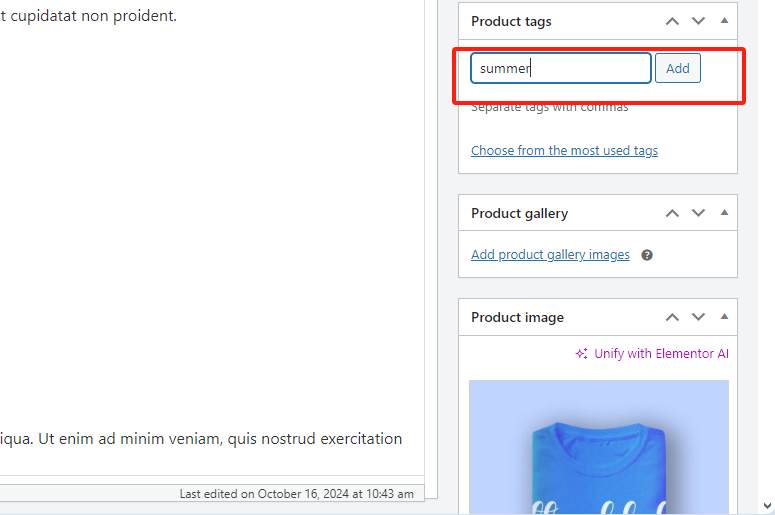Focus the product tag input field
Screen dimensions: 775x515
coord(560,68)
